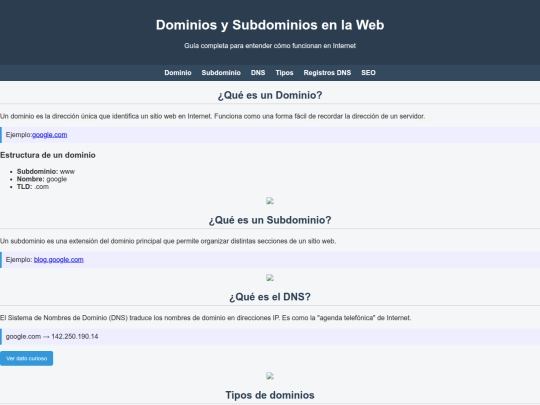Click the ¿Qué es el DNS? heading

(270, 297)
